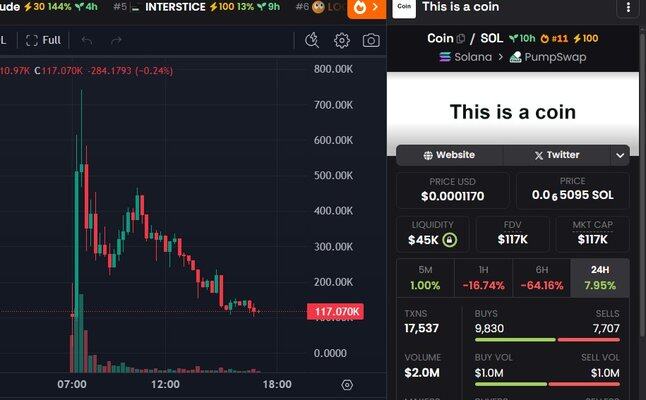This screenshot has height=400, width=646.
Task: Select the 24H timeframe tab
Action: point(600,277)
